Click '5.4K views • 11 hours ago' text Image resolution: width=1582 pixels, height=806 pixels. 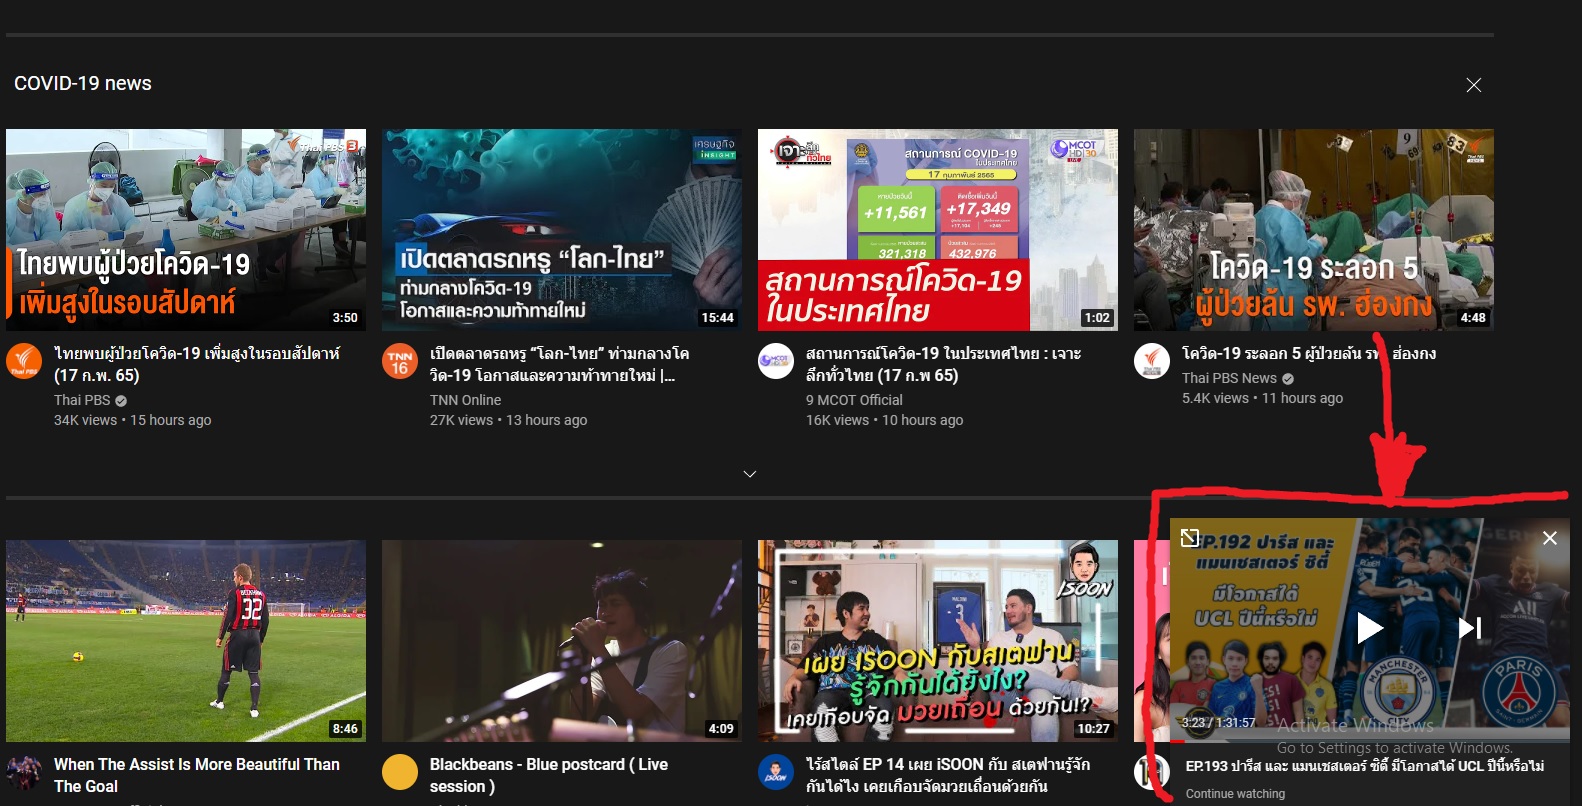click(x=1262, y=398)
